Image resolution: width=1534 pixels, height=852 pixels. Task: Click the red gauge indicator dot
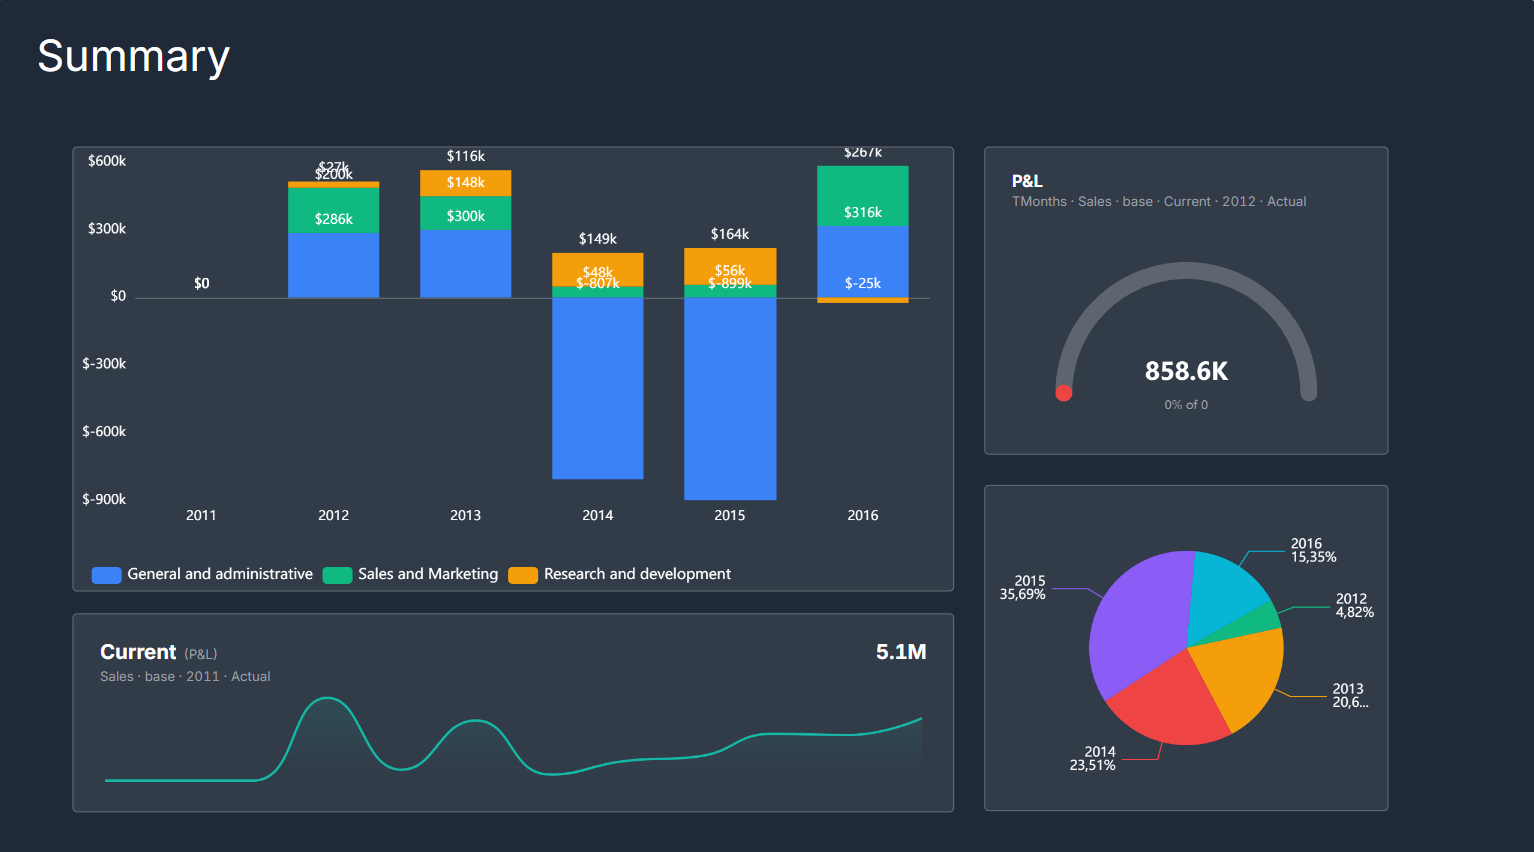point(1064,393)
